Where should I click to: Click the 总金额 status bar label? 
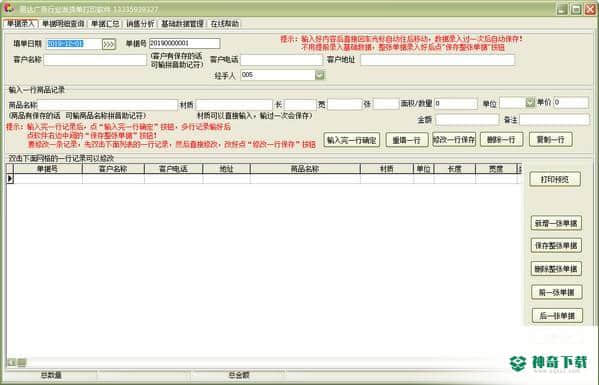pyautogui.click(x=239, y=375)
